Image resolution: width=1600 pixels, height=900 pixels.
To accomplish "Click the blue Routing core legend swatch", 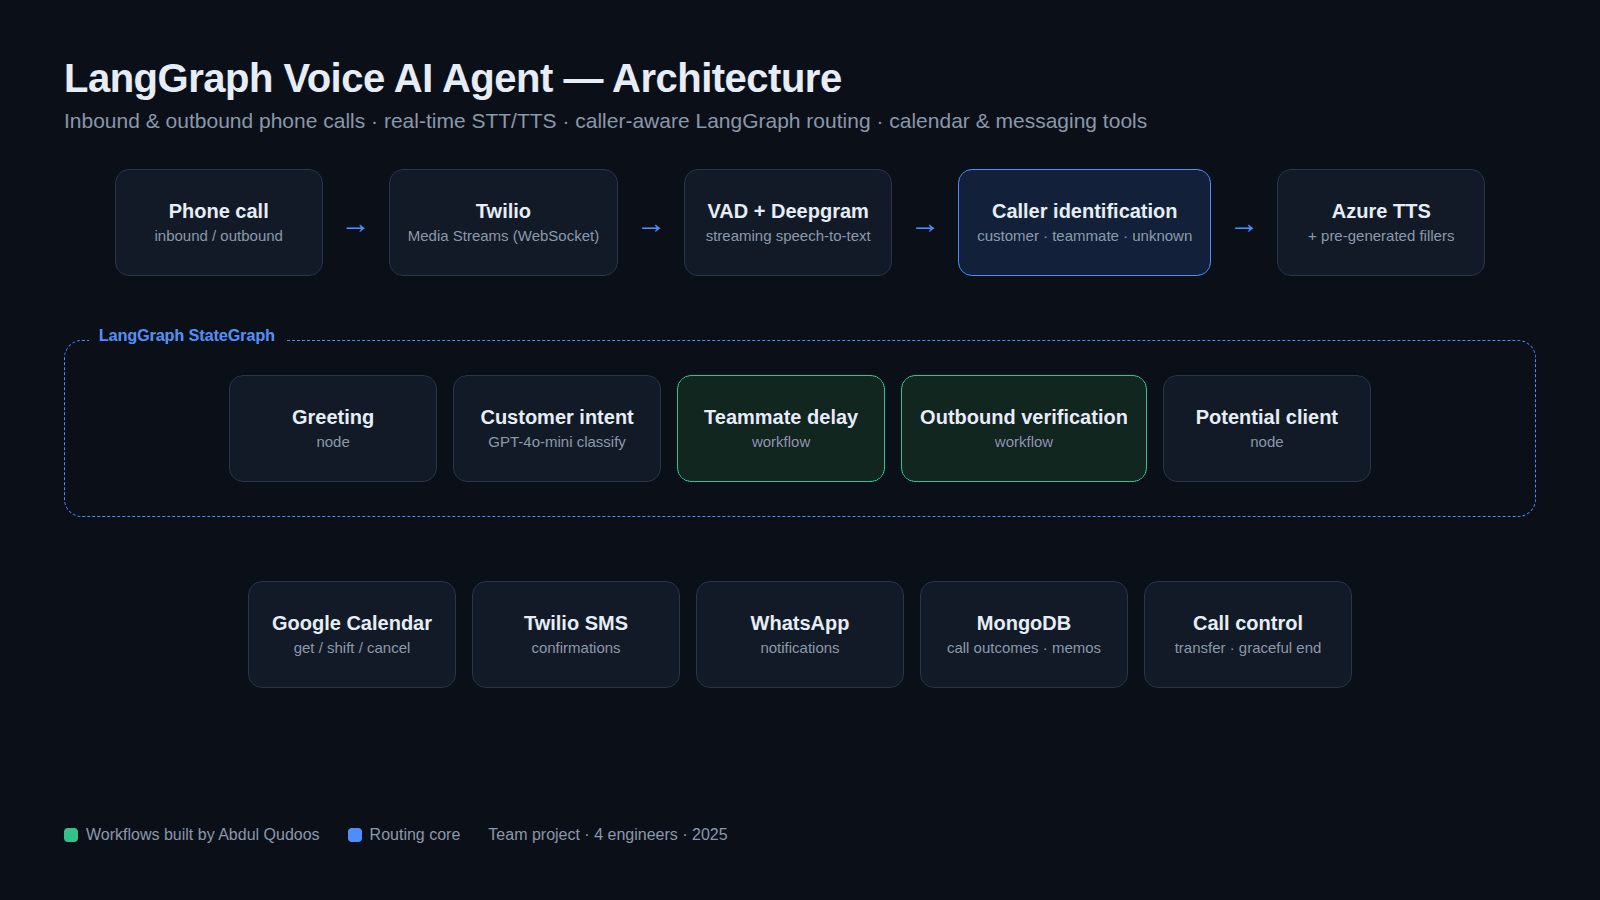I will click(x=355, y=835).
